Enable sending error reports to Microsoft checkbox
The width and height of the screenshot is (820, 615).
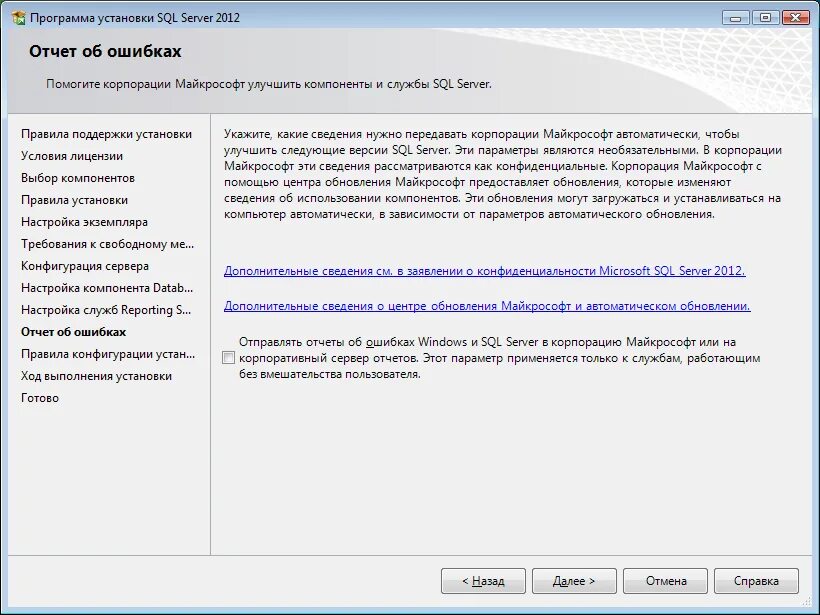click(x=228, y=358)
